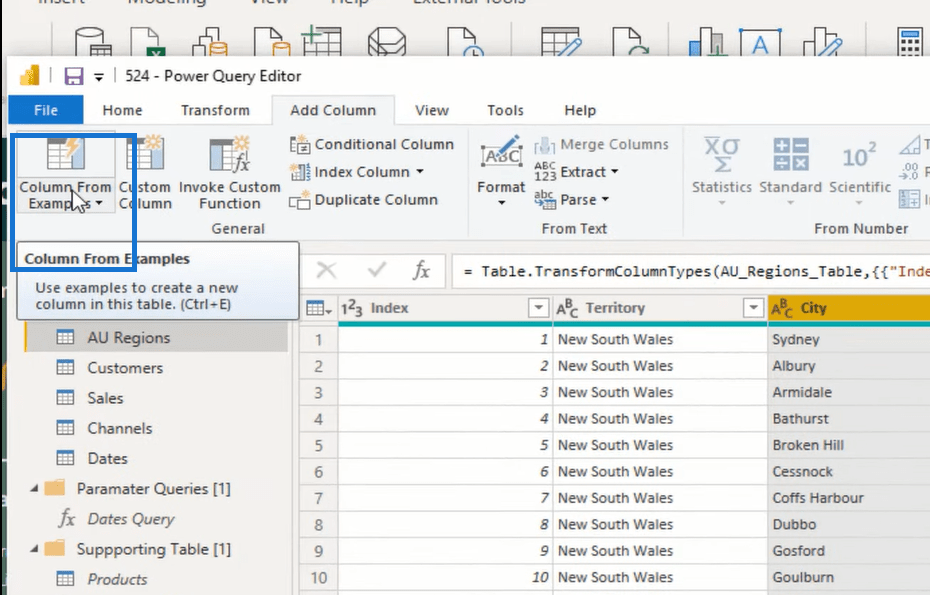Open the Scientific number operations
930x595 pixels.
click(x=859, y=171)
